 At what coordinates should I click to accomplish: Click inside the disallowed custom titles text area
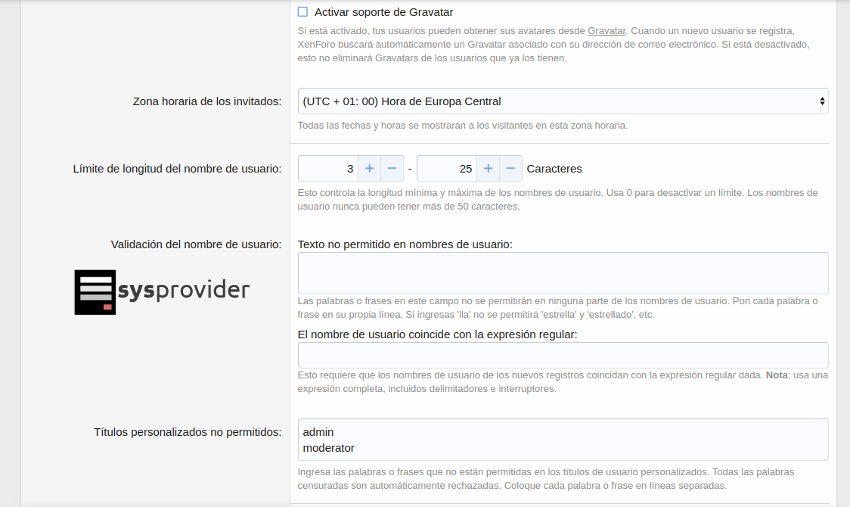tap(563, 439)
